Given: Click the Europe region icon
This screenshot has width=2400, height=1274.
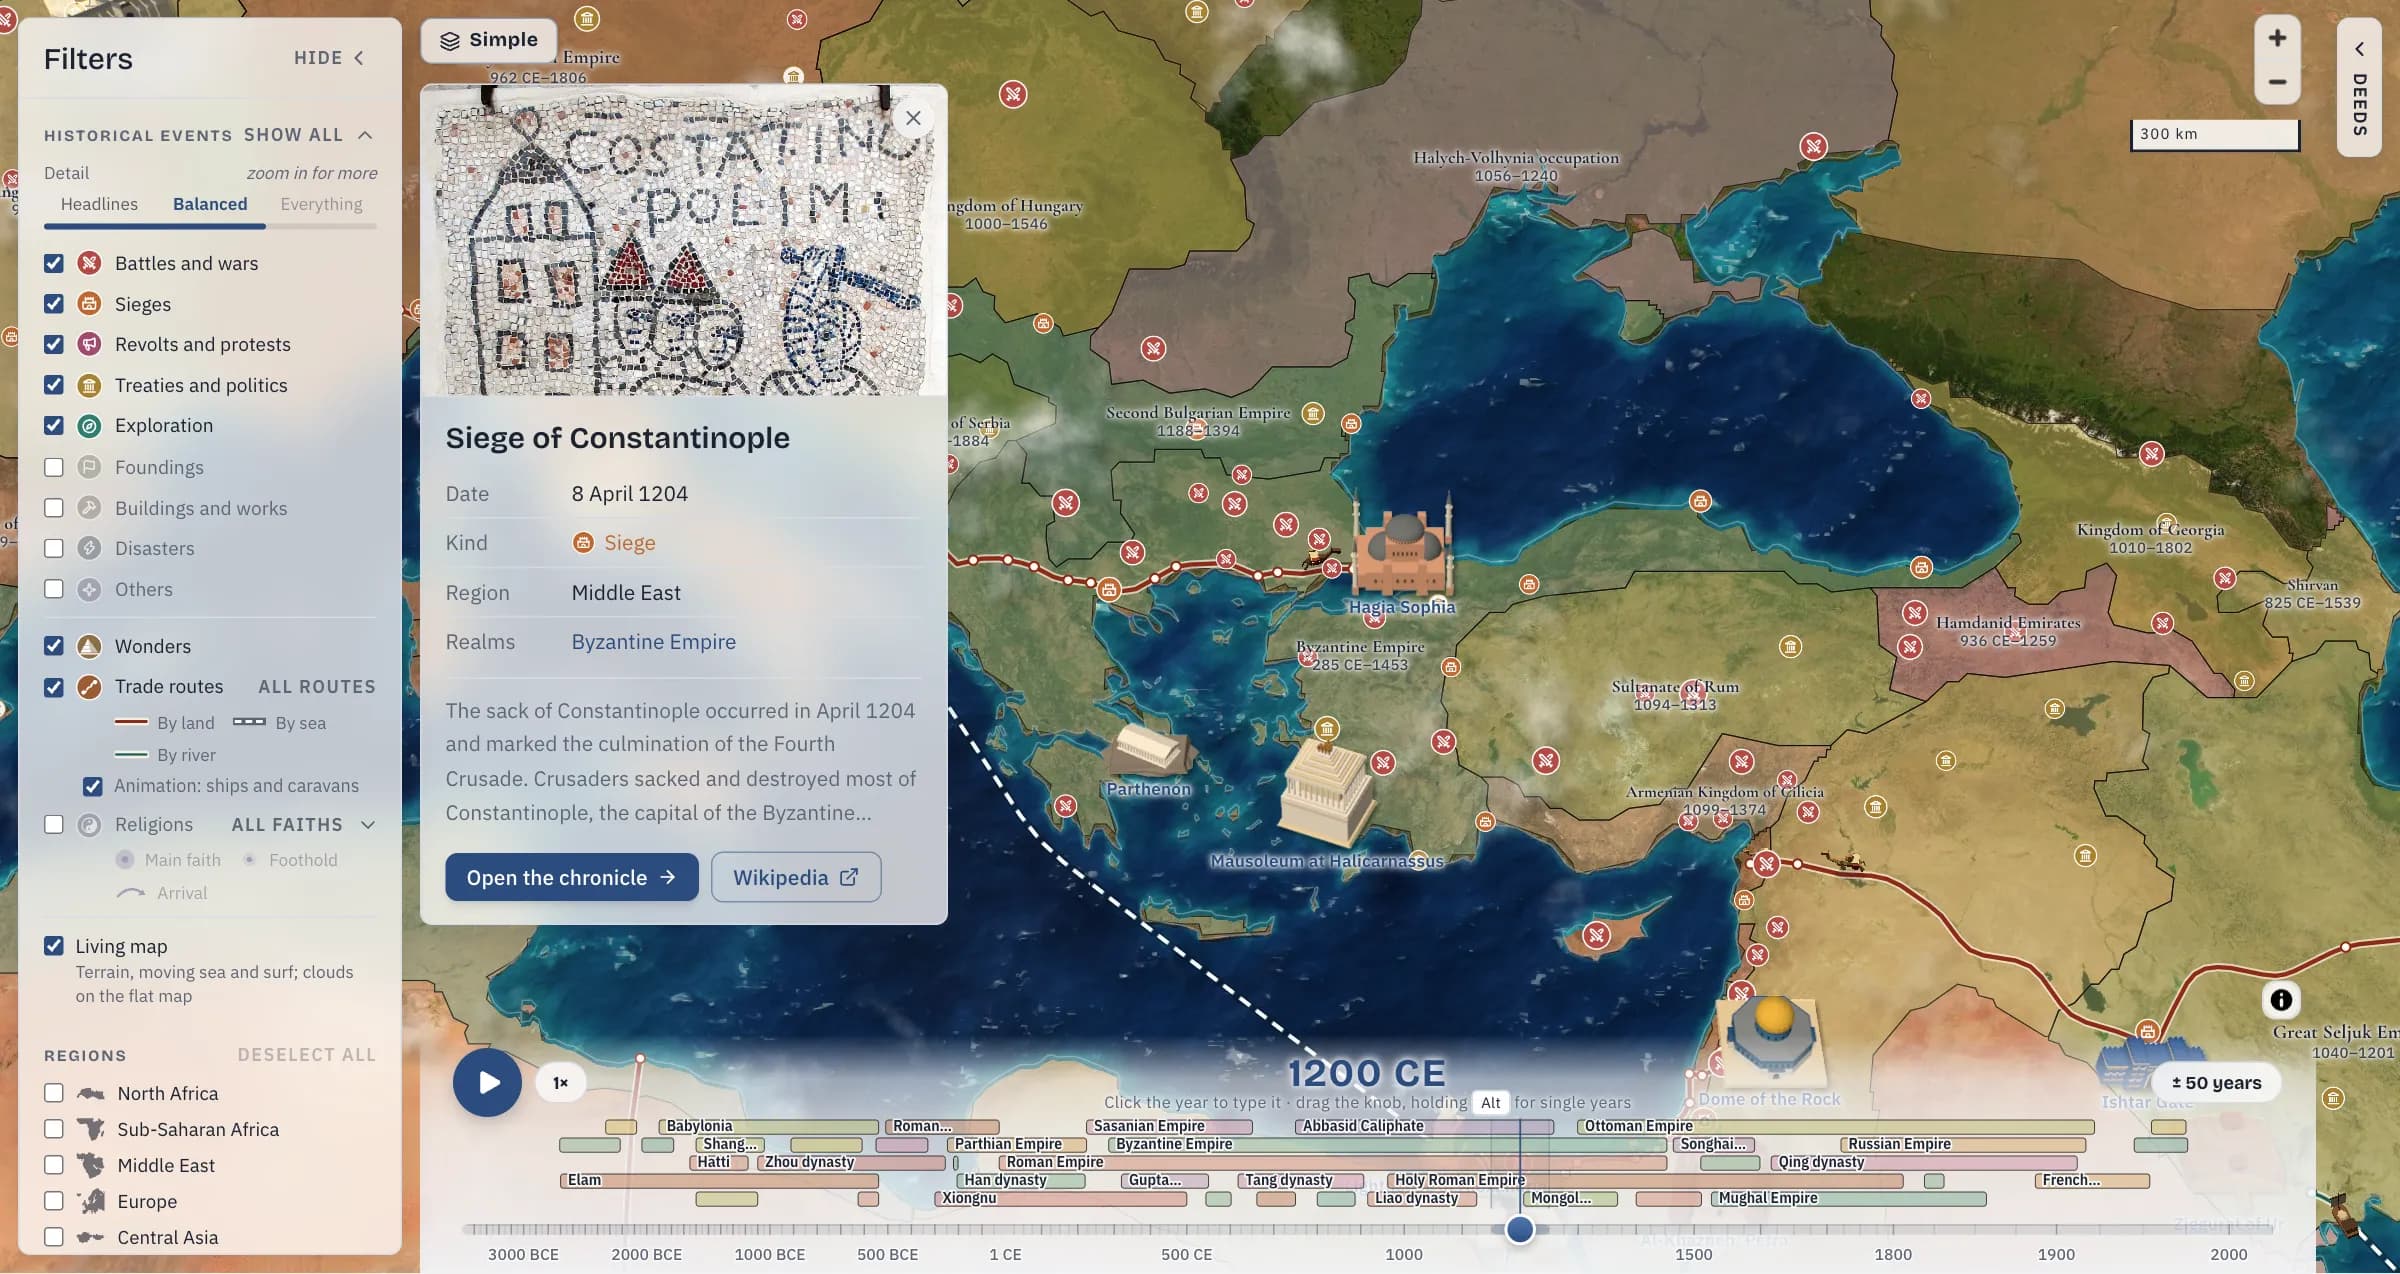Looking at the screenshot, I should pyautogui.click(x=91, y=1201).
